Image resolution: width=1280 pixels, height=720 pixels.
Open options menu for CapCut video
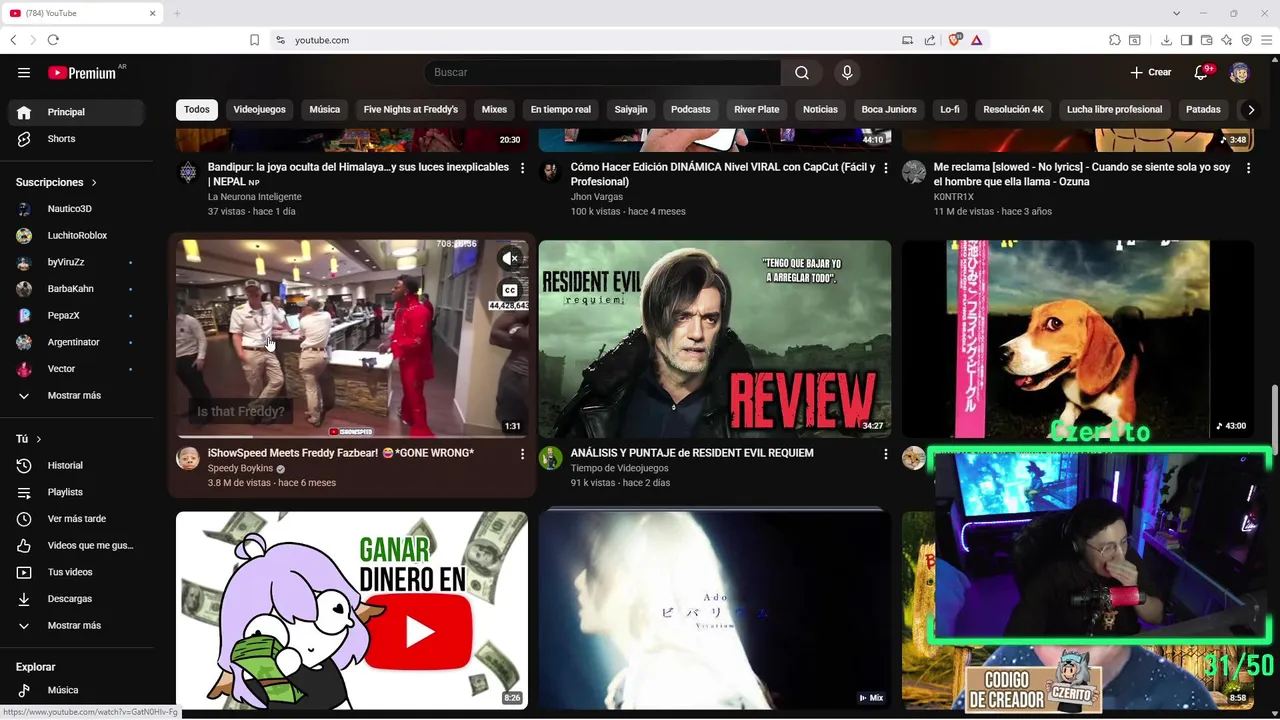tap(885, 168)
